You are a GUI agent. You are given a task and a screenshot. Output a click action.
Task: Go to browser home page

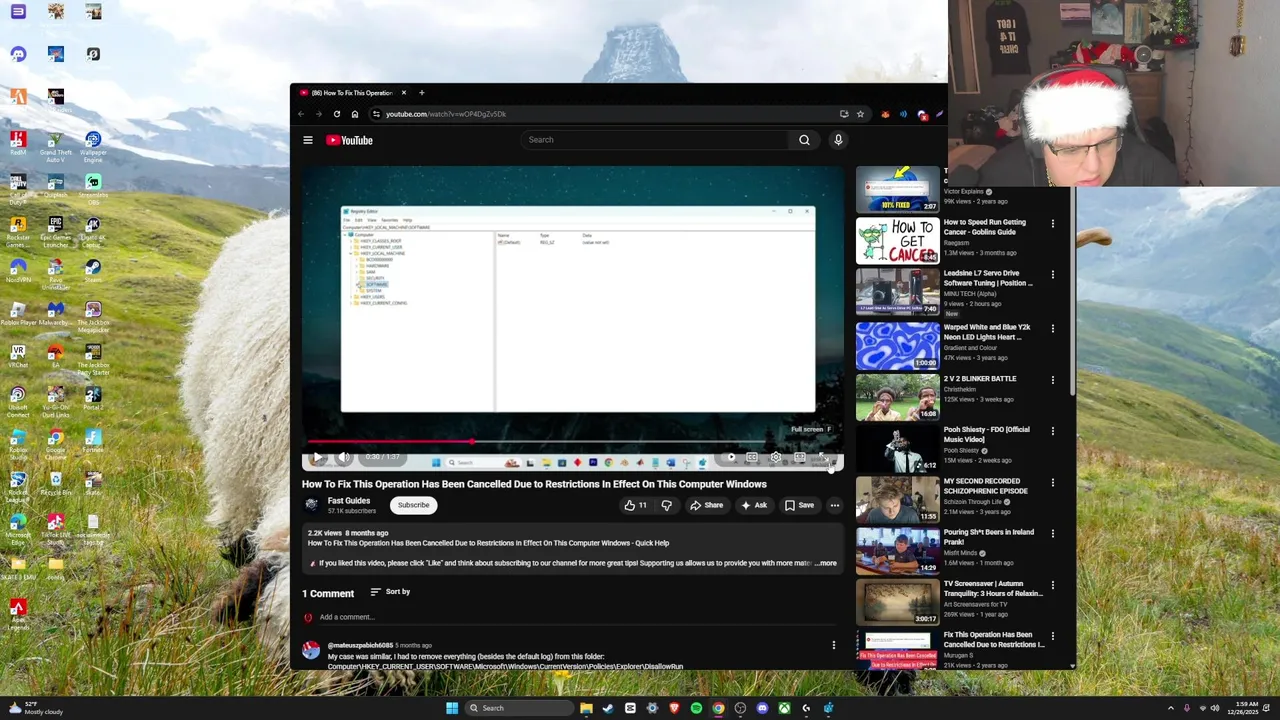[x=354, y=114]
